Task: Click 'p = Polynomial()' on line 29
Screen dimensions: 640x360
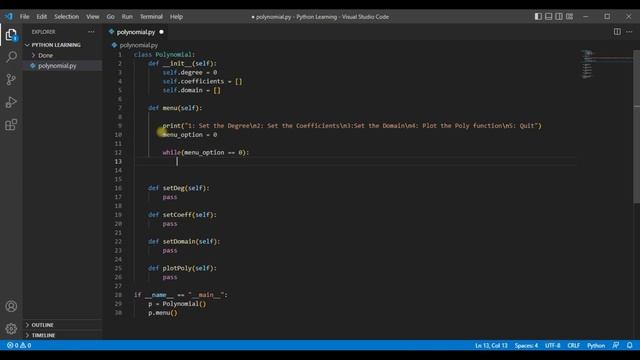Action: [x=177, y=304]
